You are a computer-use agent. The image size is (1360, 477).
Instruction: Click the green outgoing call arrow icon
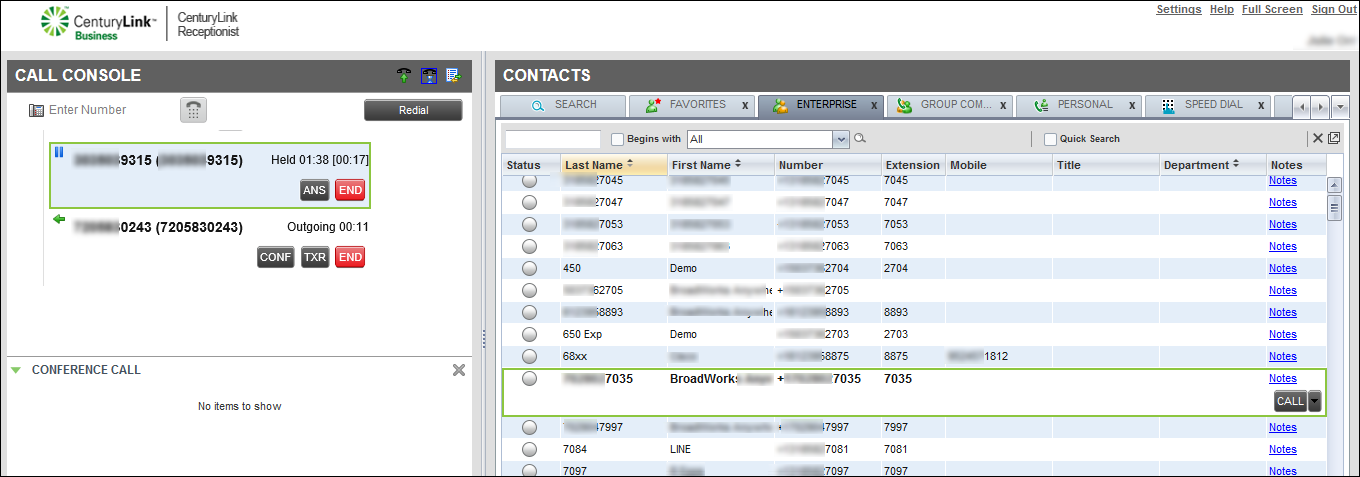[x=58, y=220]
